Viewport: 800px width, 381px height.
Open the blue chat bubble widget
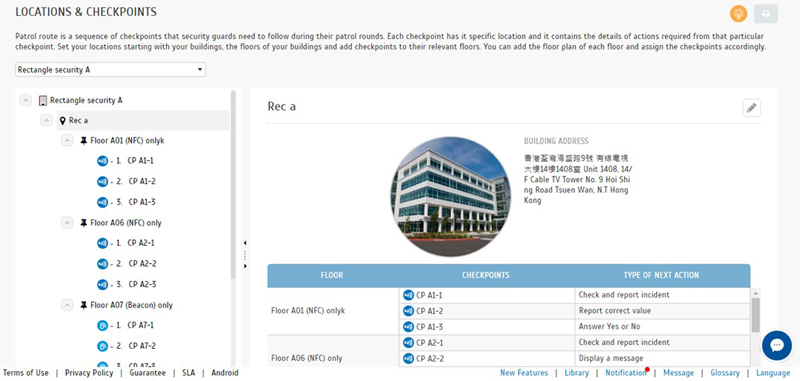(777, 345)
